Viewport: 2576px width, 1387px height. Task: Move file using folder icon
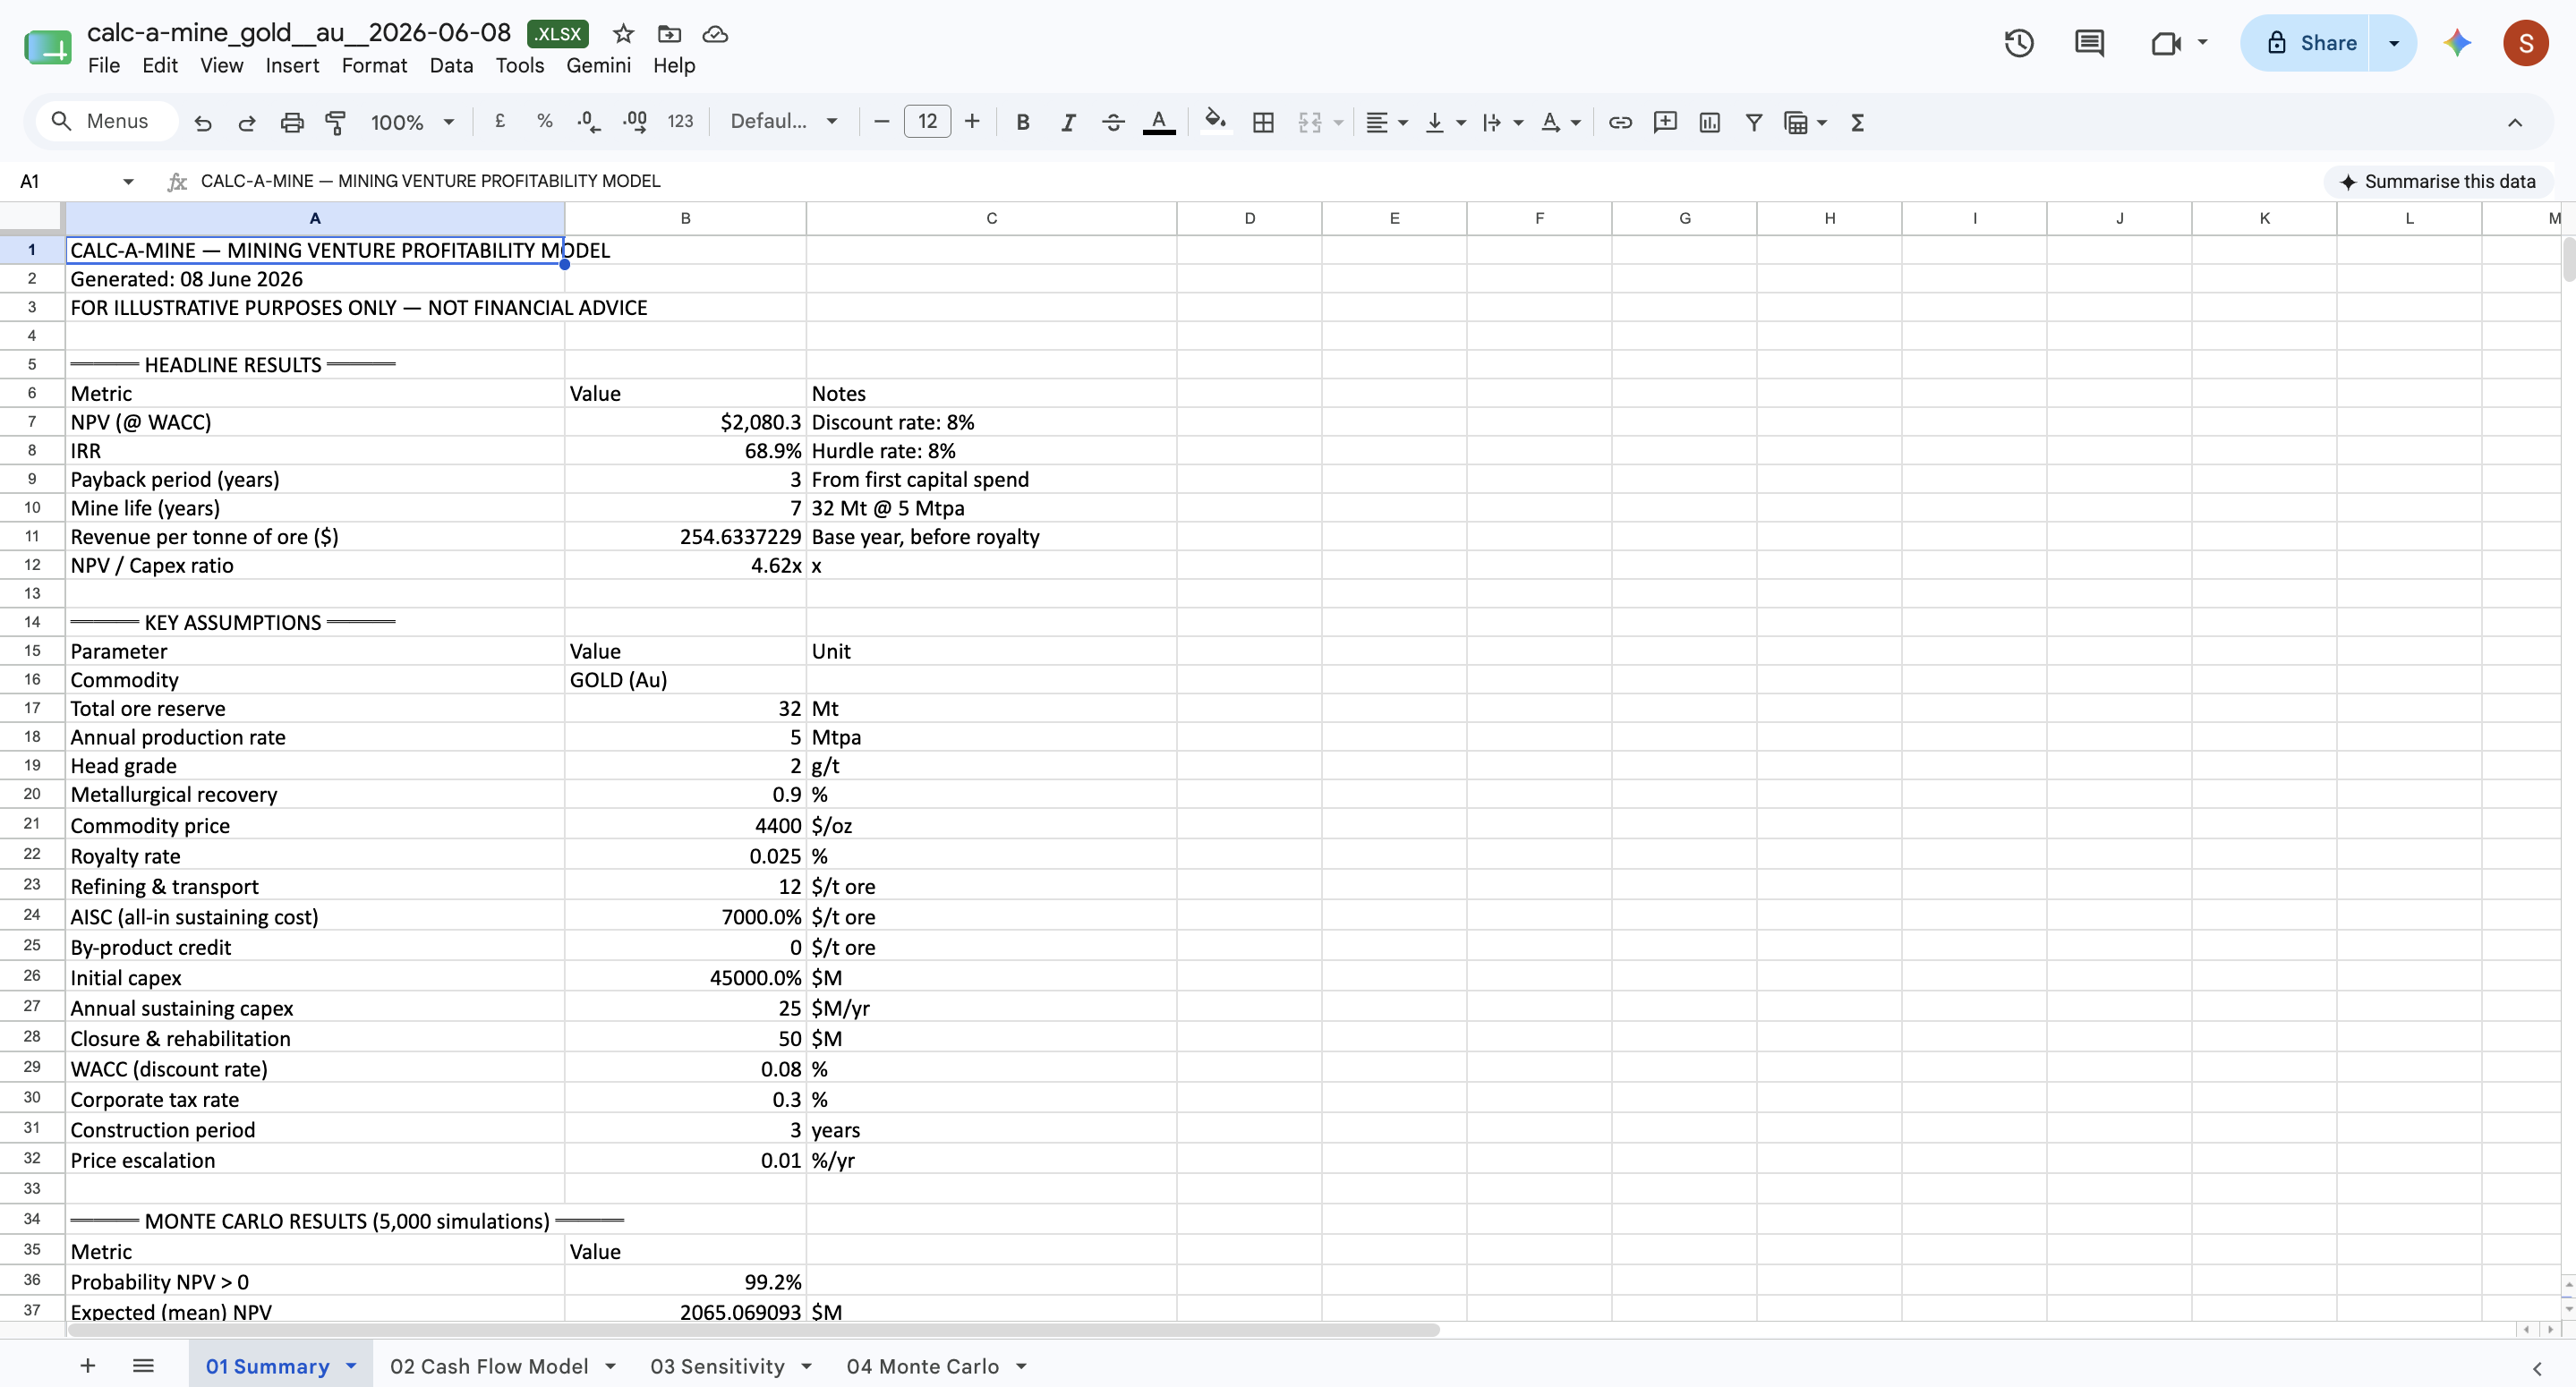point(669,34)
